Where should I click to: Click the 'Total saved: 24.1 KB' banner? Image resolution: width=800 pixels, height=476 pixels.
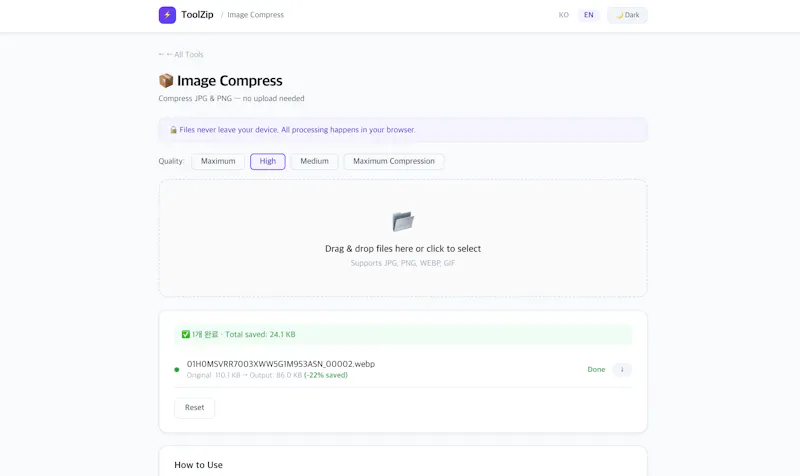click(403, 334)
